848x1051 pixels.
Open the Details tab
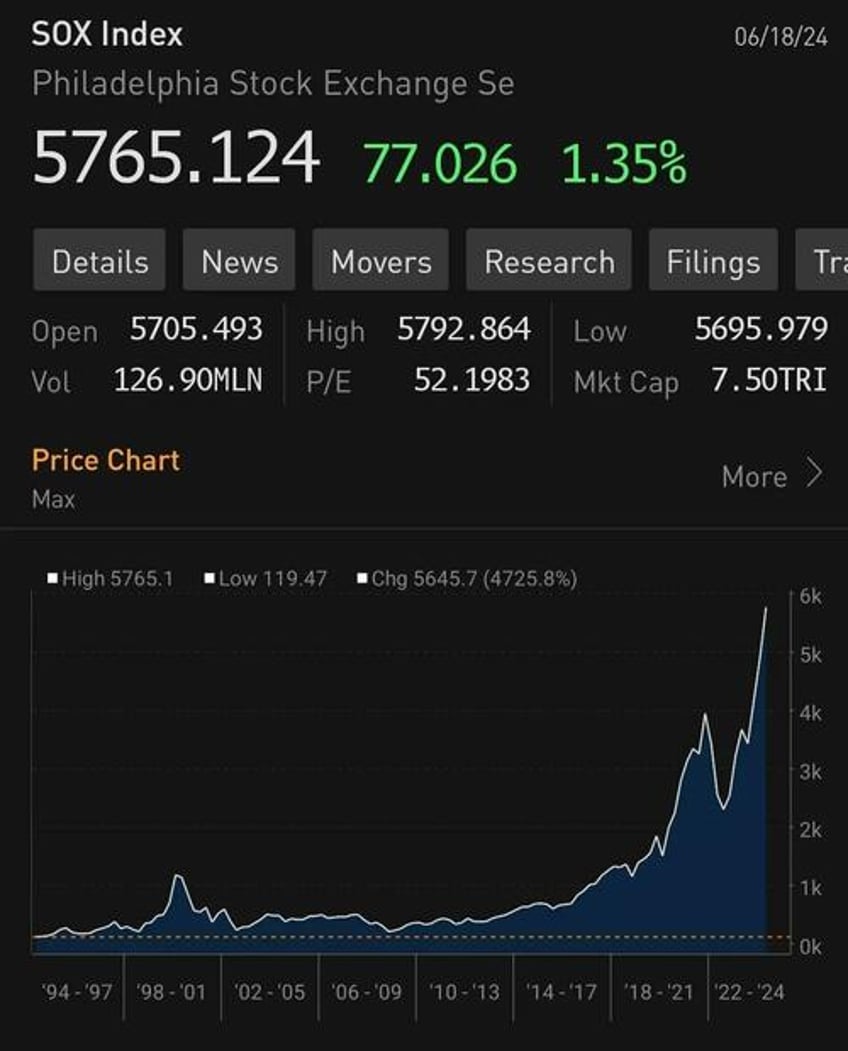(99, 260)
